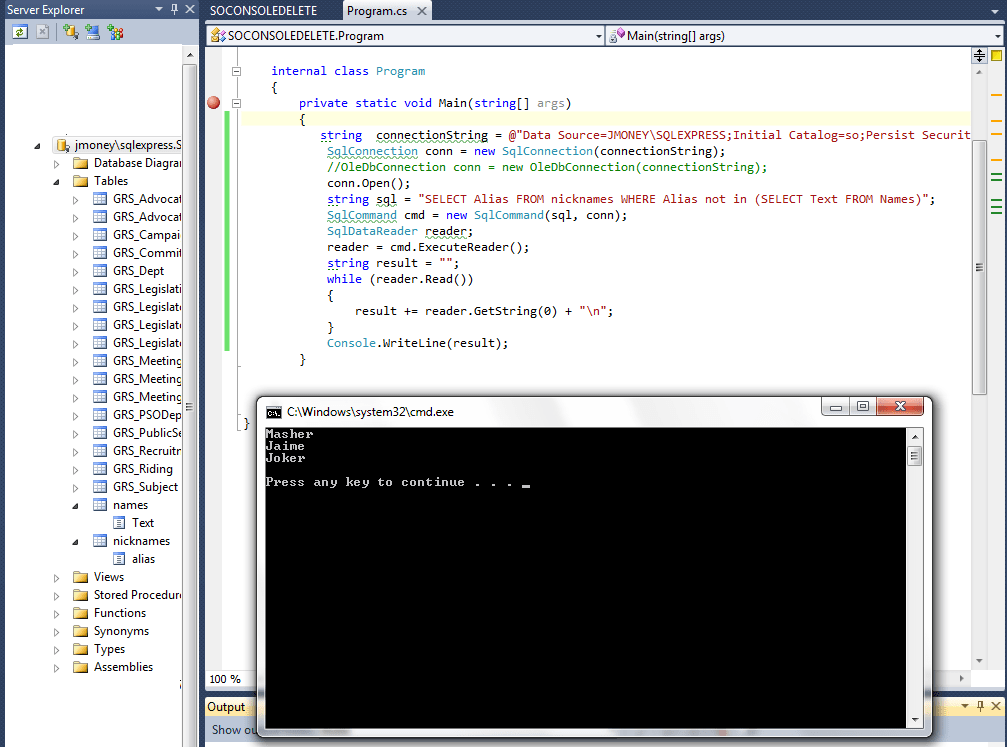Open the Main(string[] args) member dropdown
1007x747 pixels.
(x=997, y=34)
